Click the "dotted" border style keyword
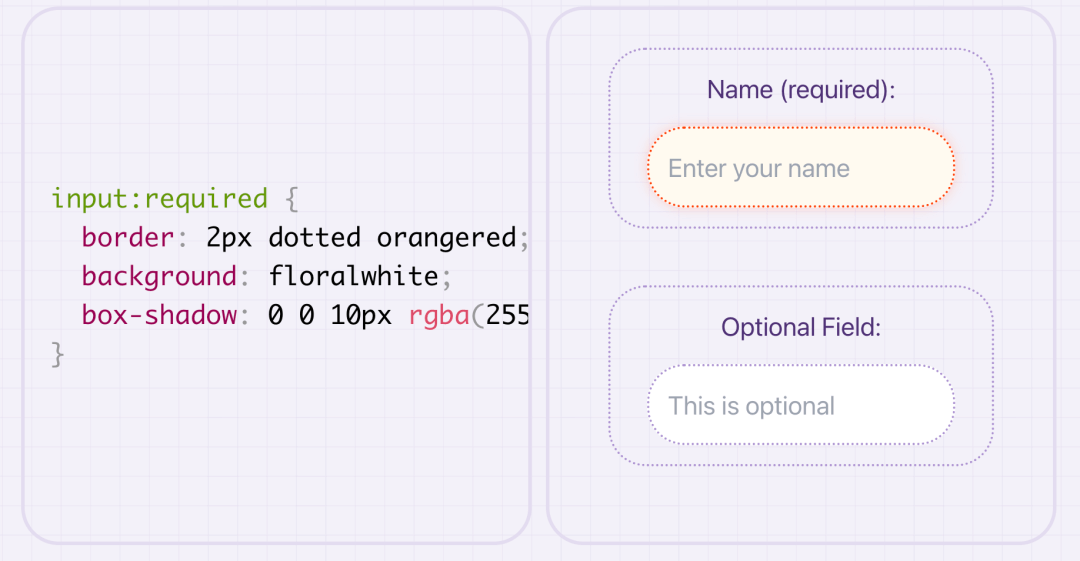The width and height of the screenshot is (1080, 561). pos(314,237)
